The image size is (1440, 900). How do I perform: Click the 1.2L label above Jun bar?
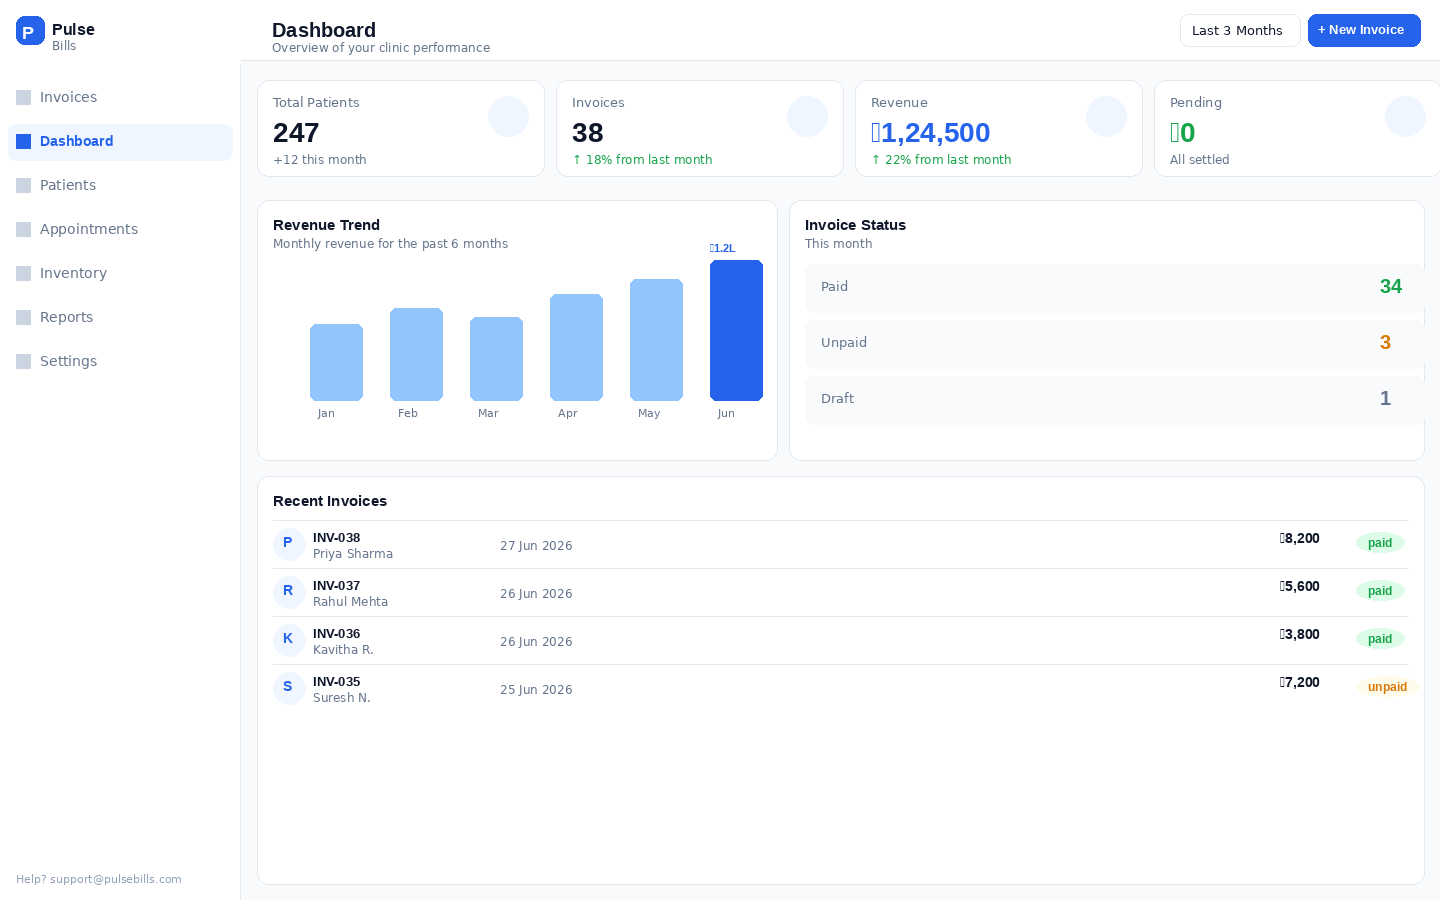pyautogui.click(x=723, y=248)
